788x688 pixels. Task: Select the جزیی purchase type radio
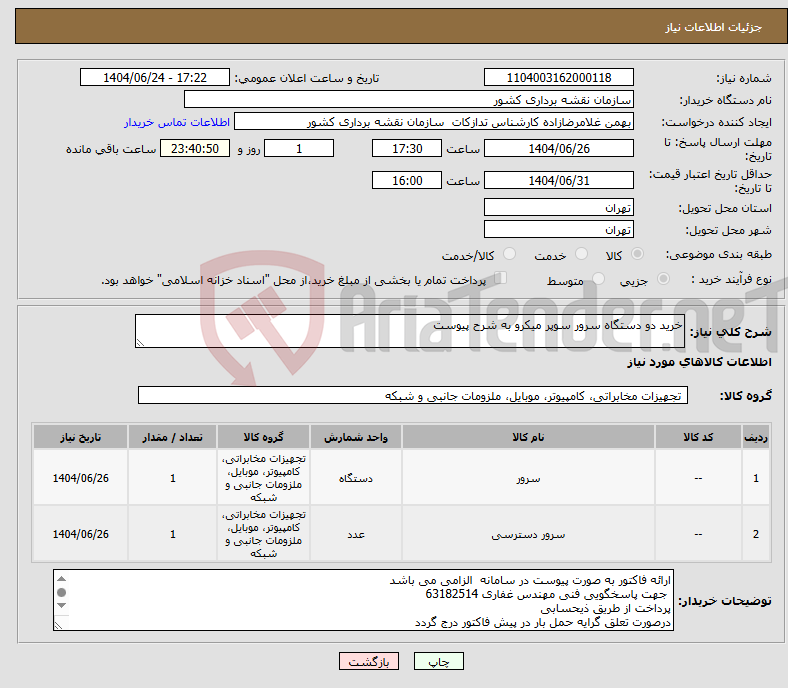663,279
